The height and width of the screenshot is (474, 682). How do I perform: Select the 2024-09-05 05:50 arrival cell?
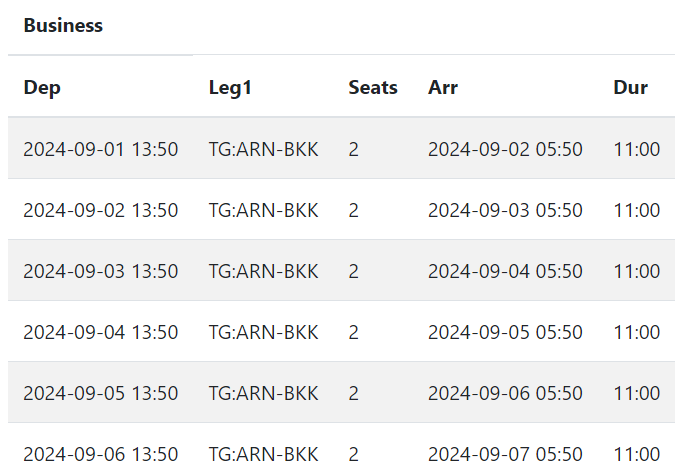pos(505,332)
